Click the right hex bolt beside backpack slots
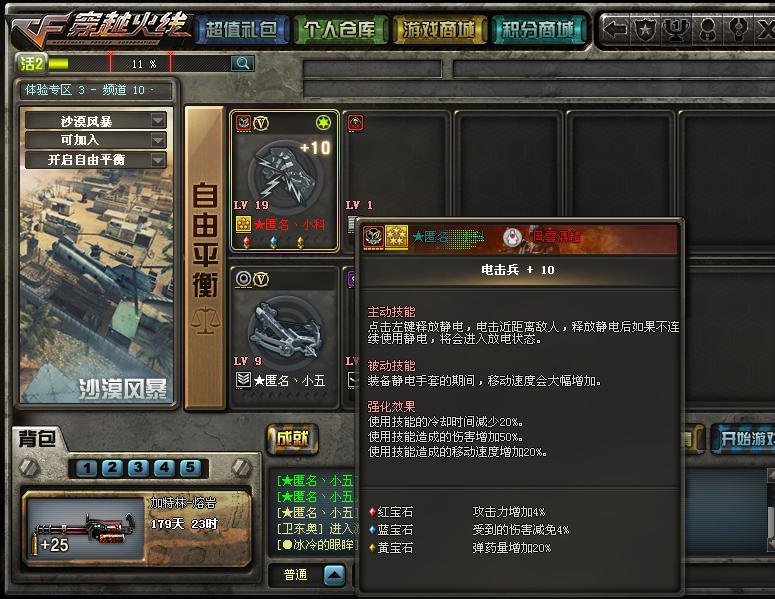 (242, 468)
